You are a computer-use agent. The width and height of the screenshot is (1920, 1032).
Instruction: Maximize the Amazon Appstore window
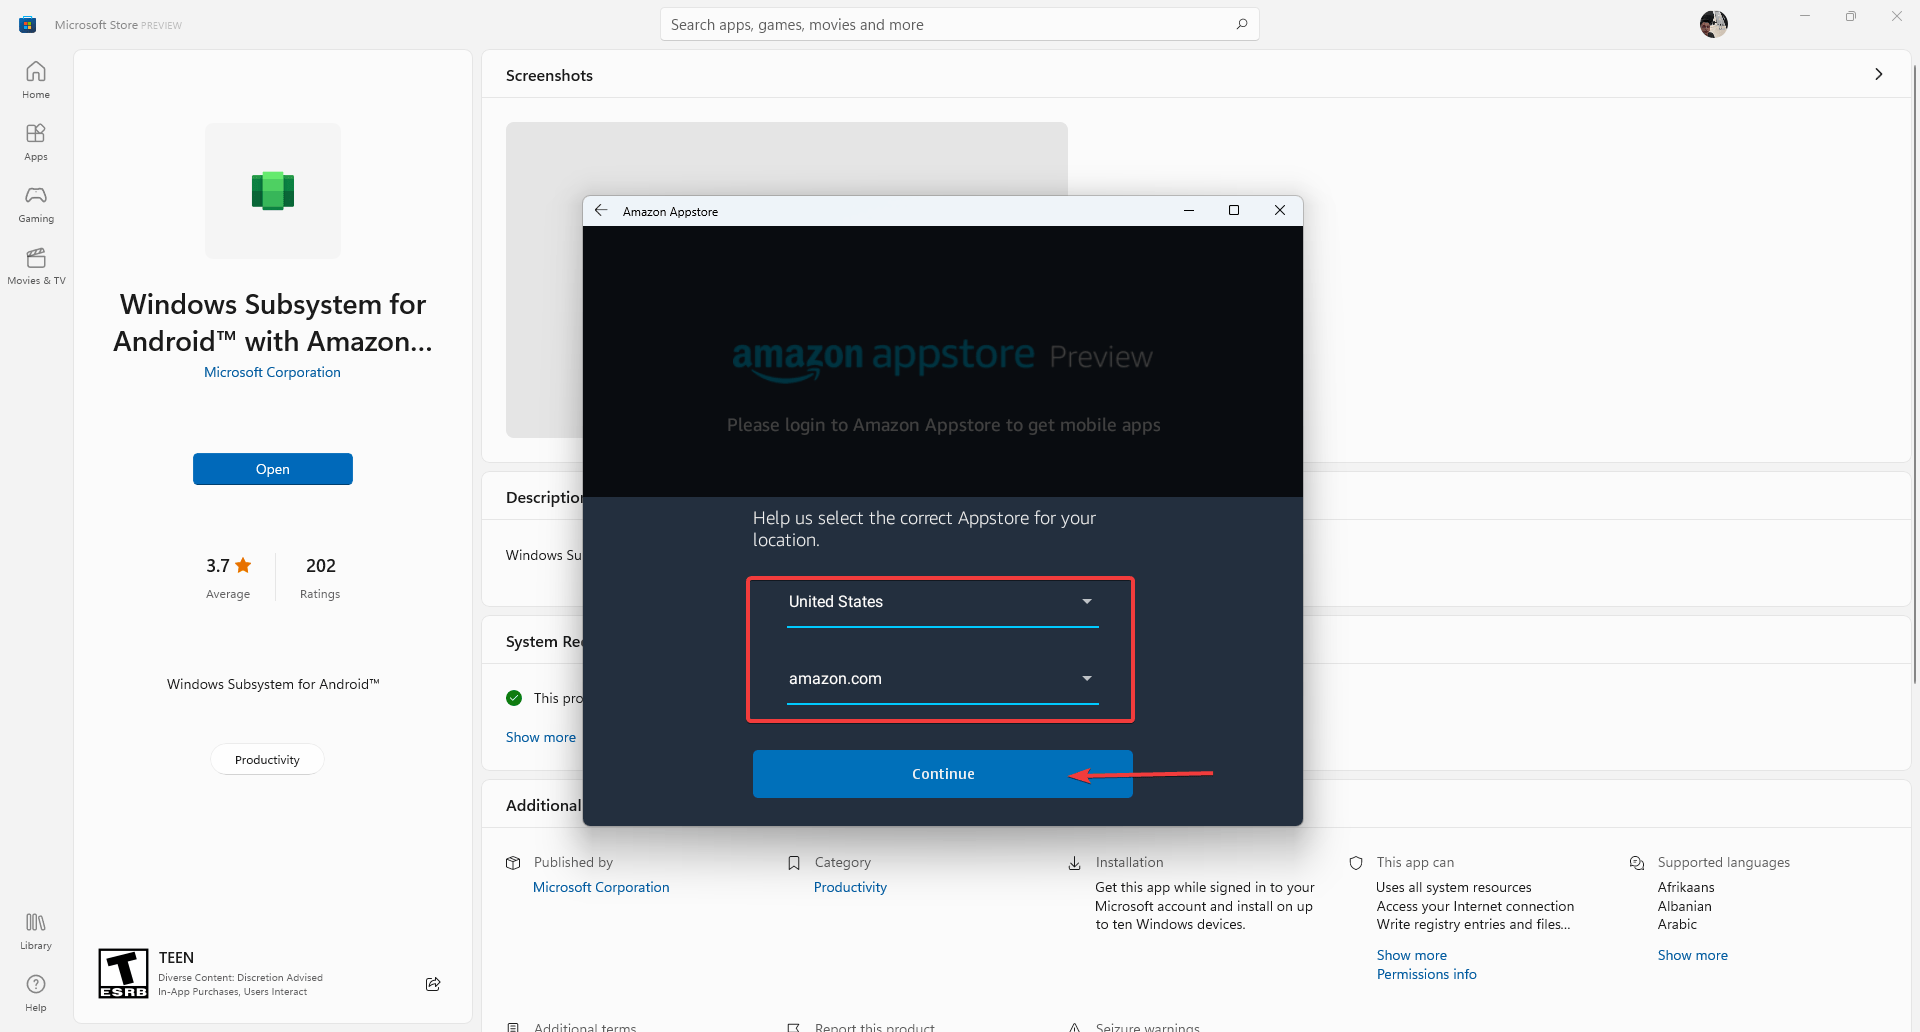click(1234, 211)
